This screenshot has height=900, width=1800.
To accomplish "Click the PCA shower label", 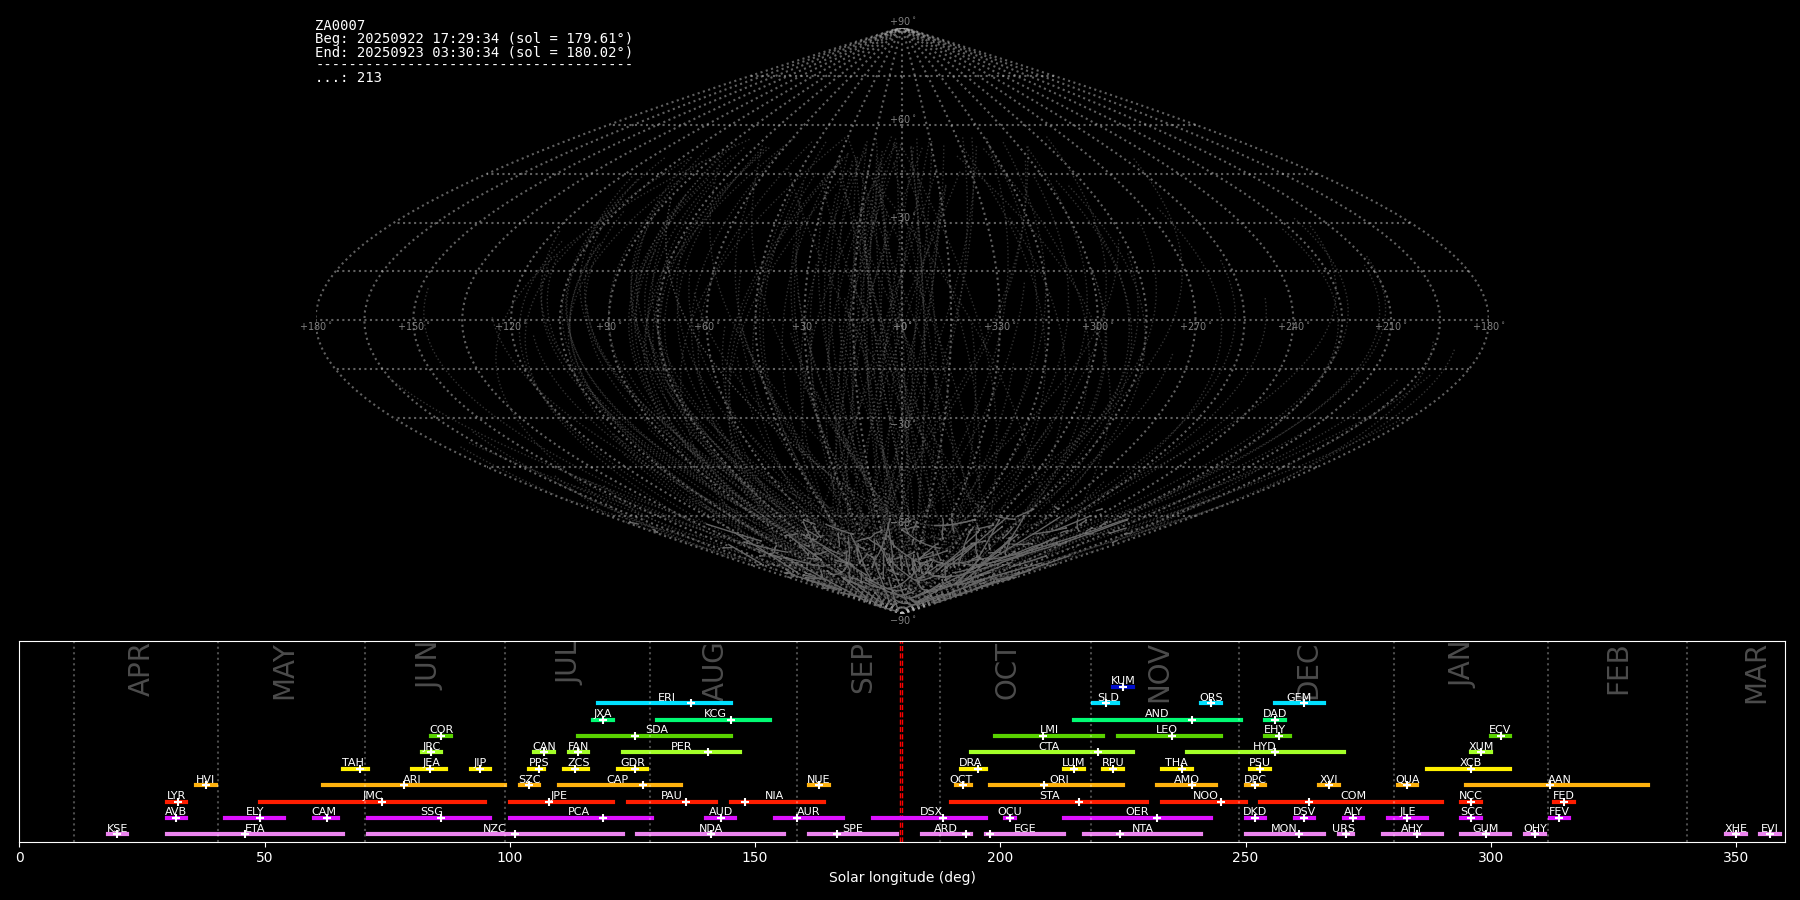I will tap(578, 812).
